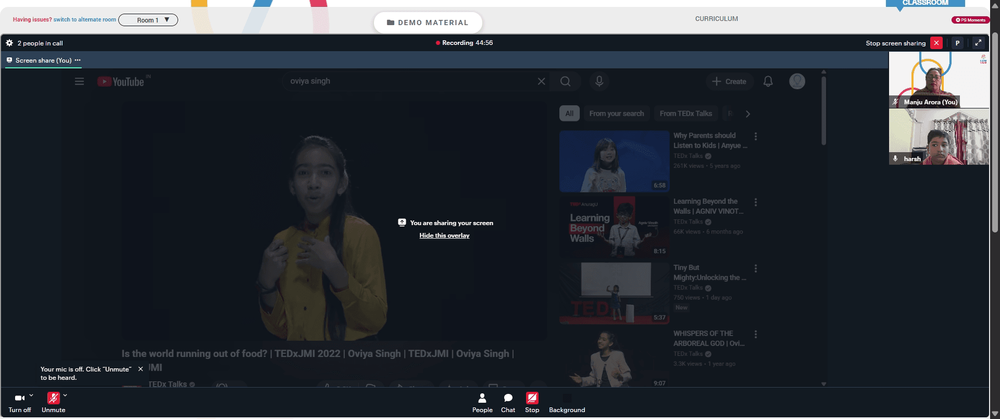This screenshot has width=1000, height=419.
Task: Select the From TEDx Talks chip
Action: point(686,114)
